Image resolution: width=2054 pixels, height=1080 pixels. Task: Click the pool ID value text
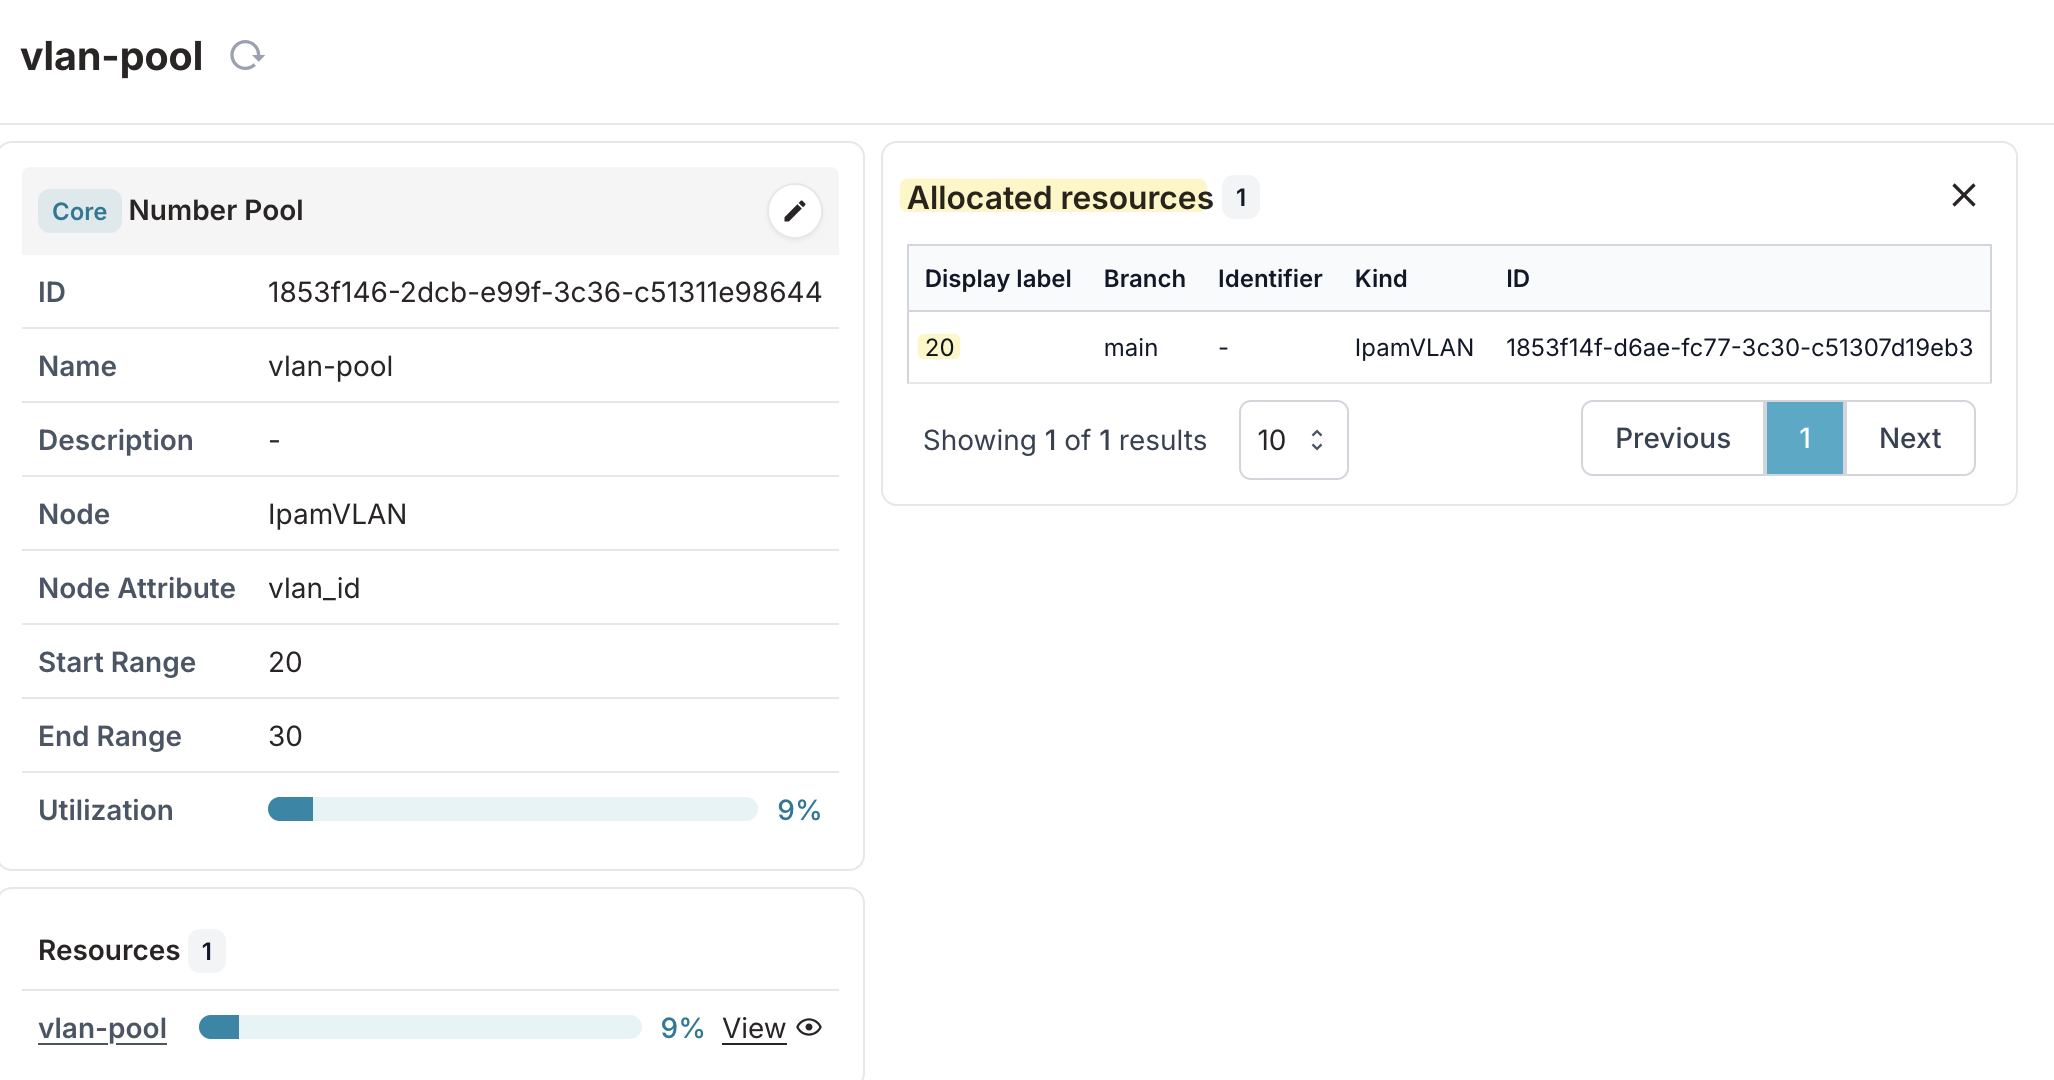point(544,292)
